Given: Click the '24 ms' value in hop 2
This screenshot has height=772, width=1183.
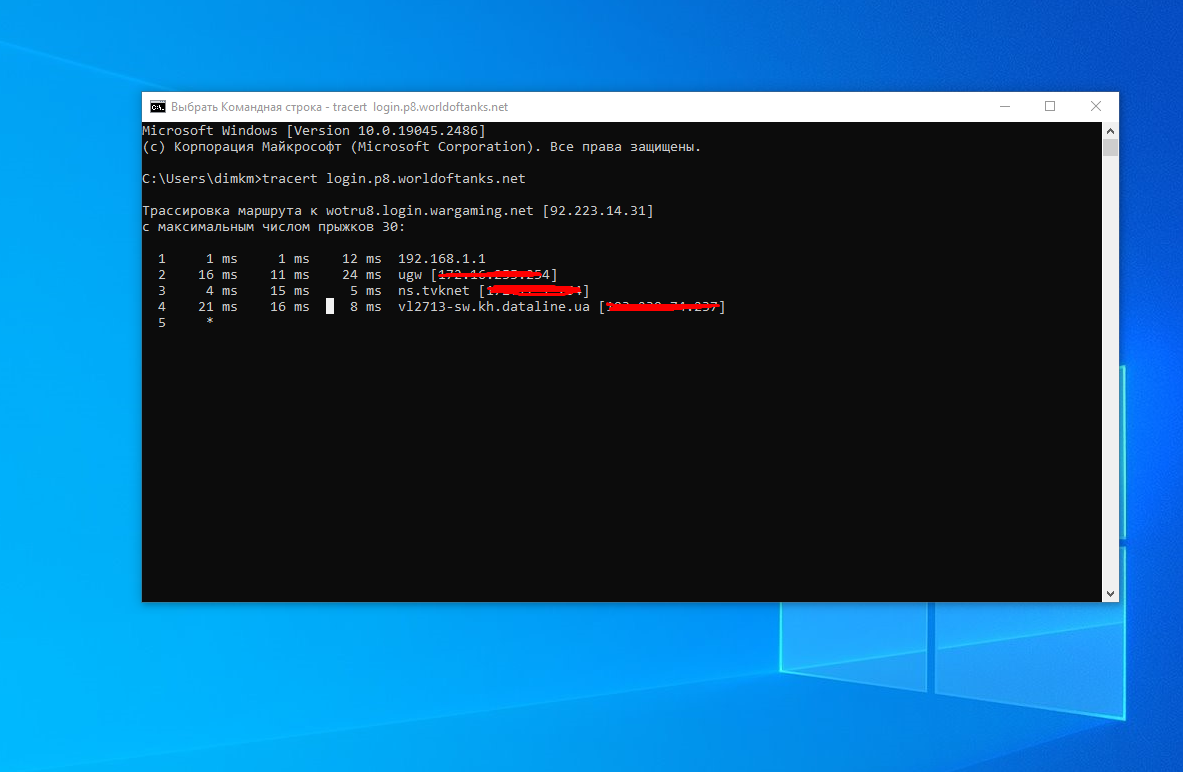Looking at the screenshot, I should 361,275.
